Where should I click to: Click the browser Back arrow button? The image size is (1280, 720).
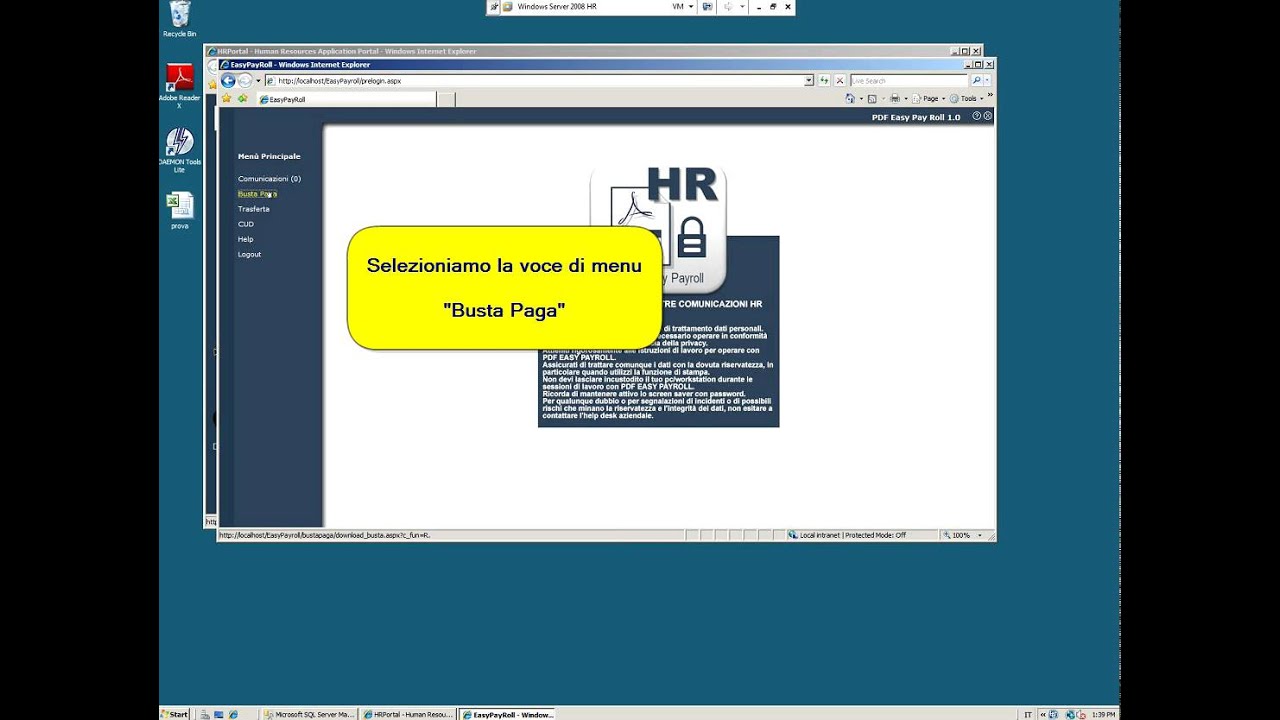[228, 80]
